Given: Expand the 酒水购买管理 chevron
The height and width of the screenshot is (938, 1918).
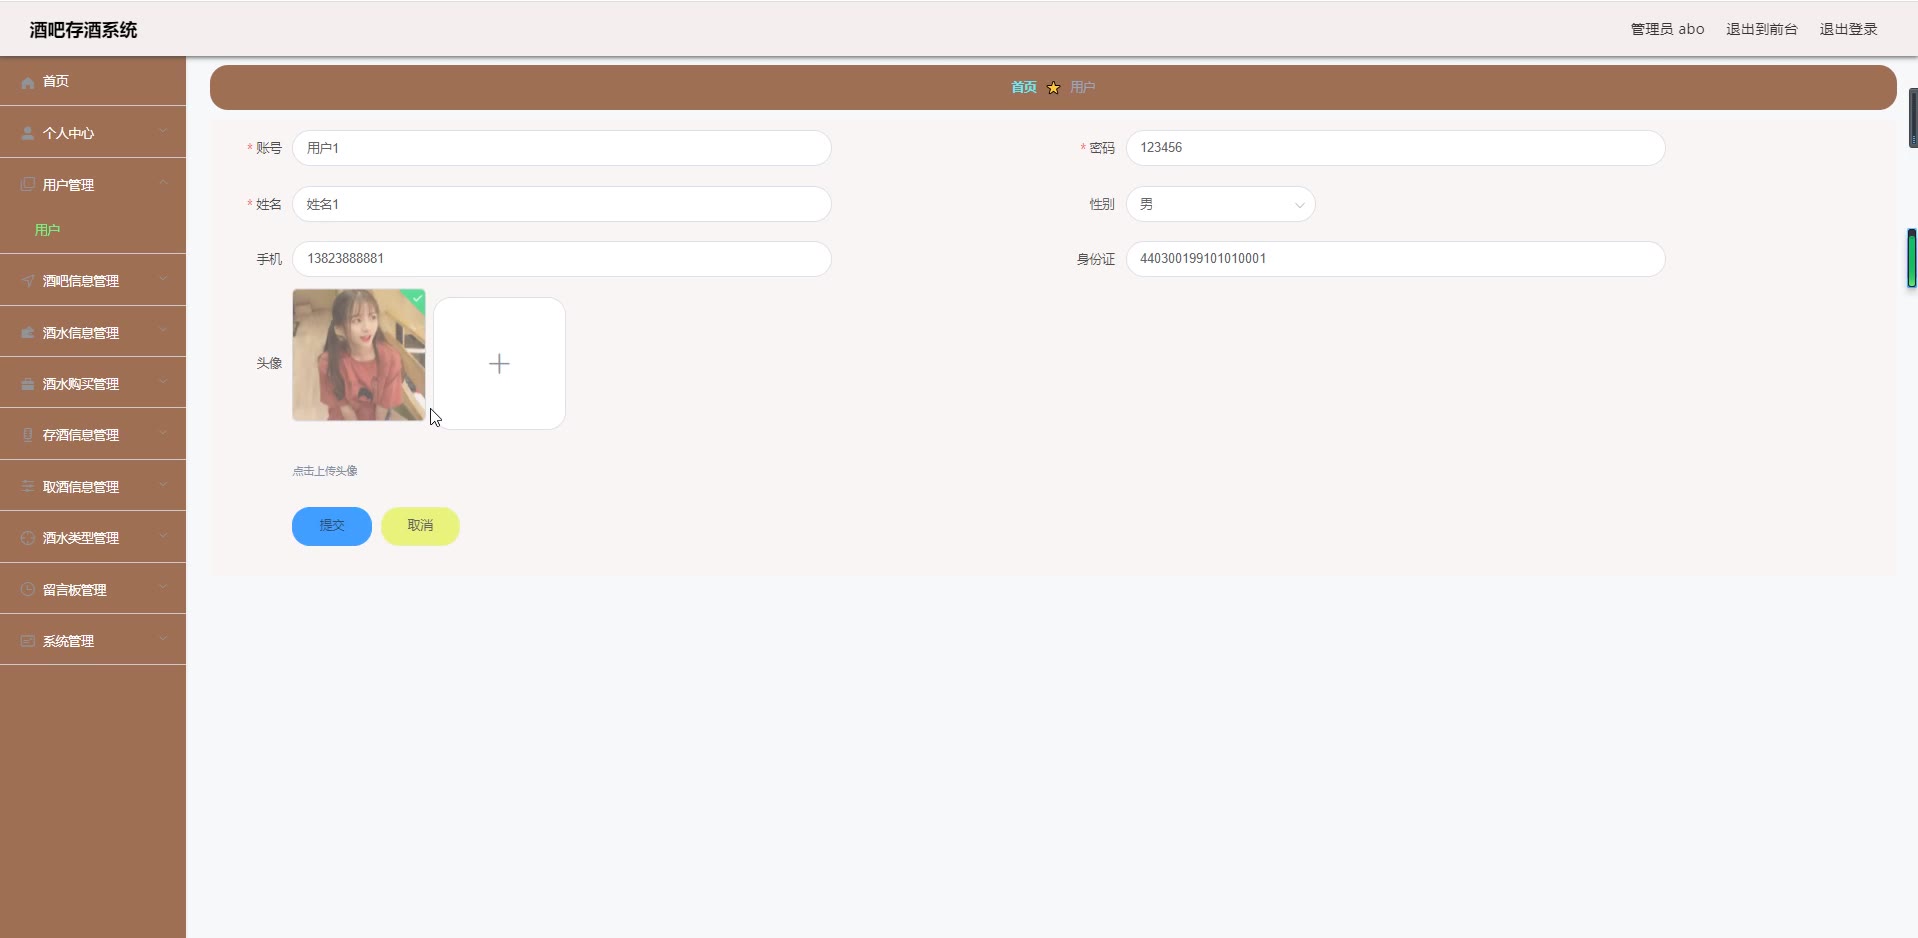Looking at the screenshot, I should (x=163, y=382).
